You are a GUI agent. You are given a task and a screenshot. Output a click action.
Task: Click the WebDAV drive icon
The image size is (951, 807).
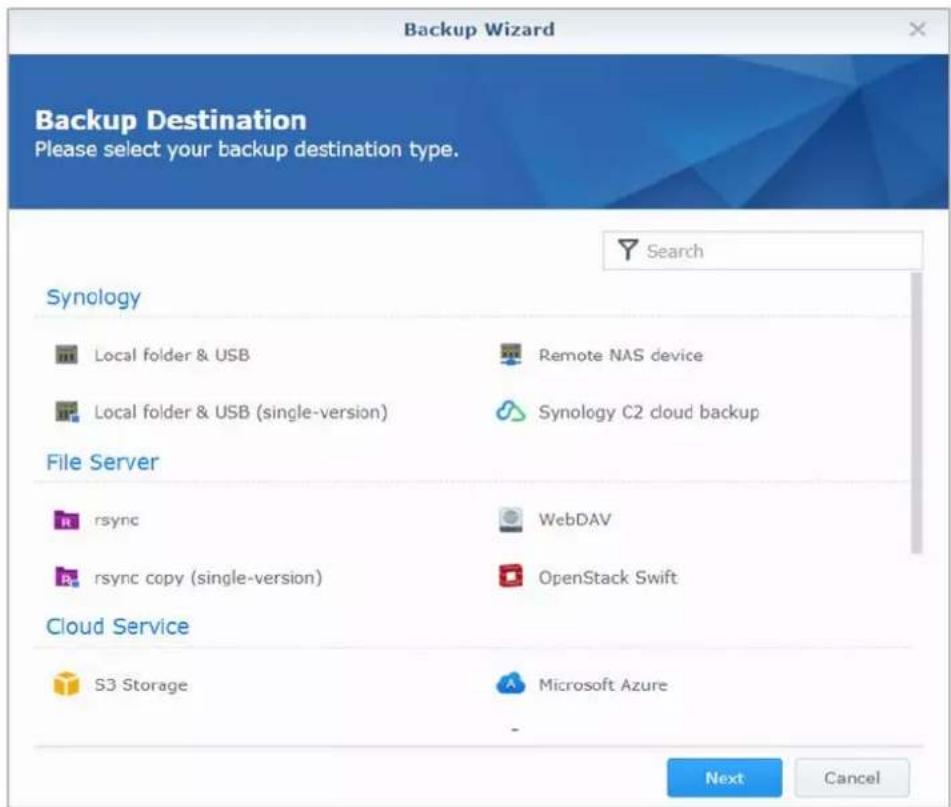[x=511, y=520]
